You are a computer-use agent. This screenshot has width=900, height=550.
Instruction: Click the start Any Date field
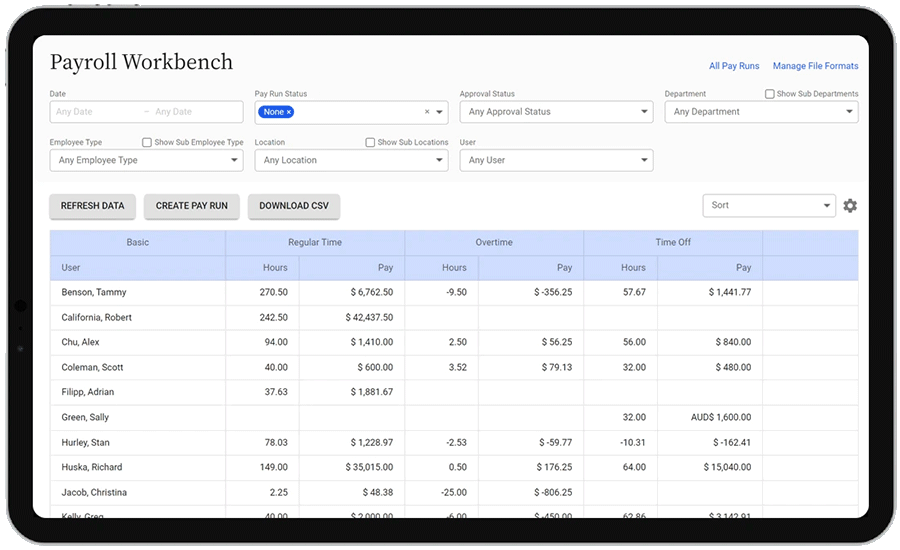point(95,112)
